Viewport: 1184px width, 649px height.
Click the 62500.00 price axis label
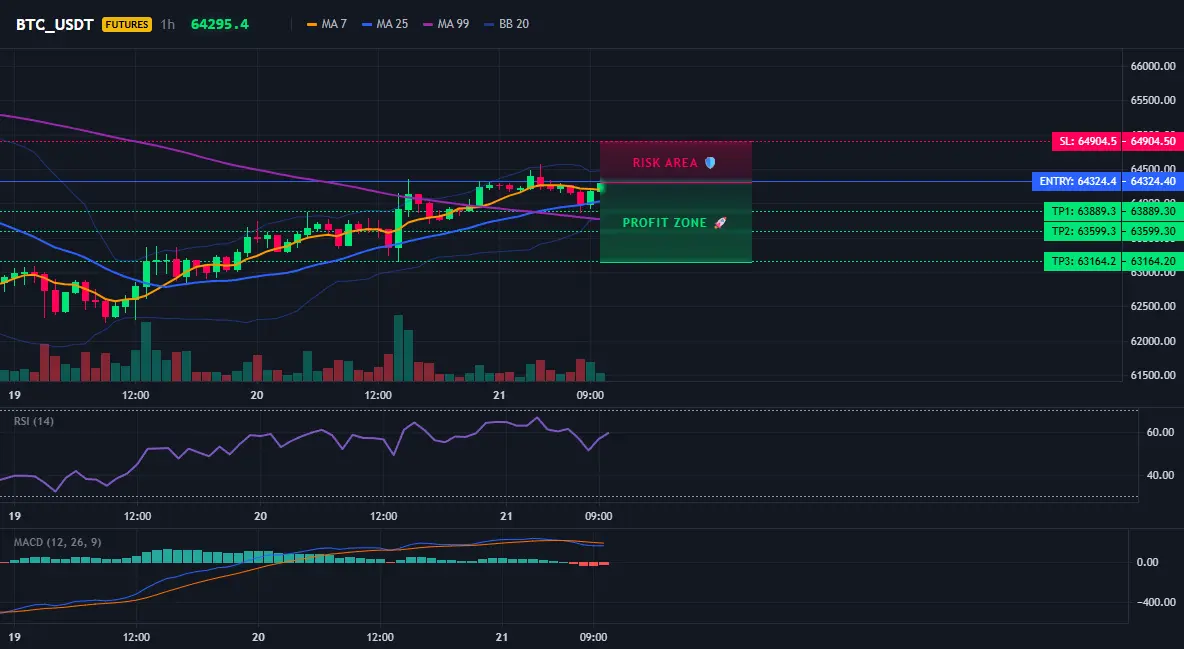point(1153,306)
